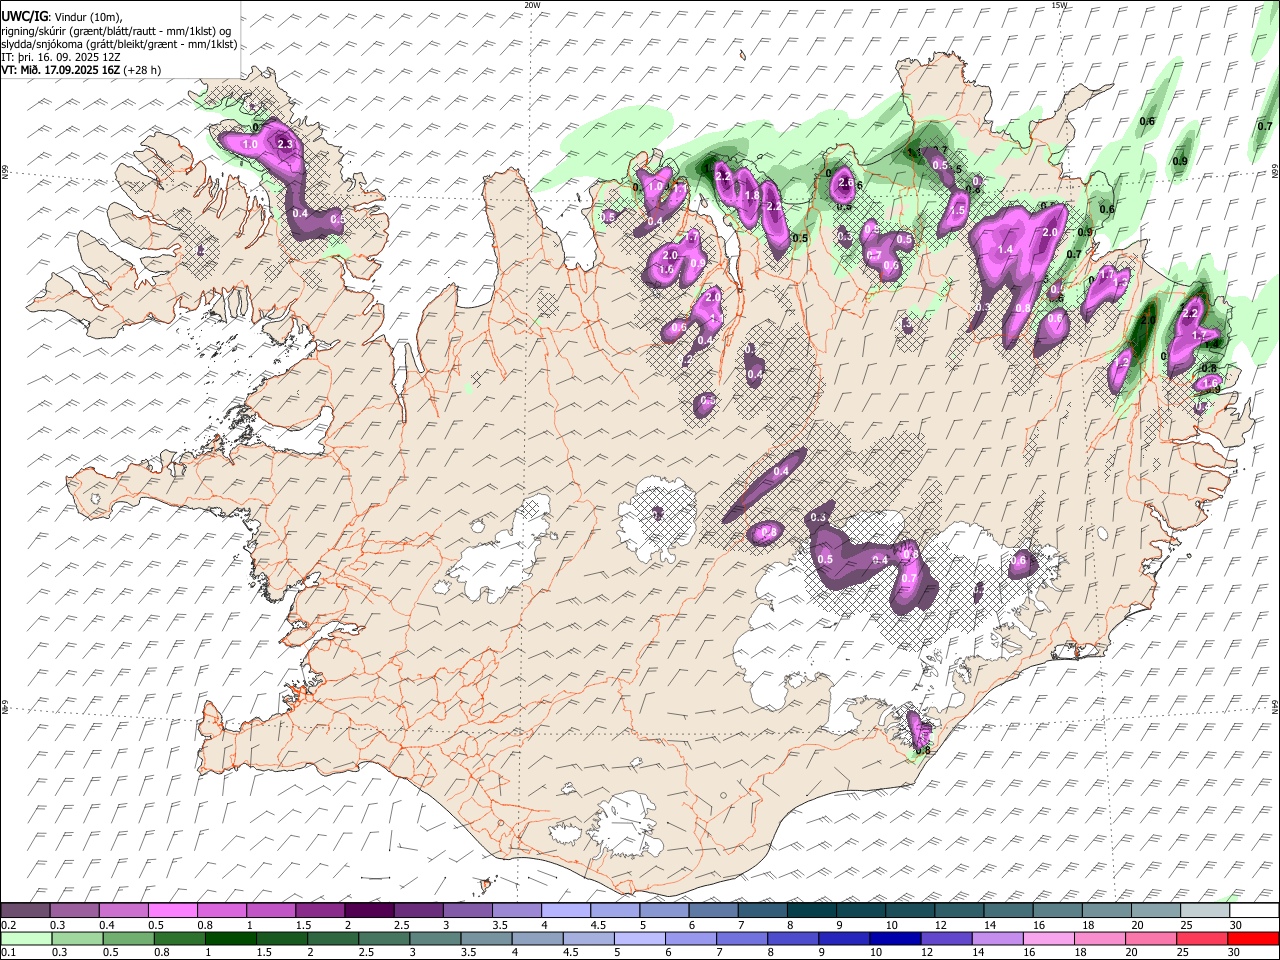Screen dimensions: 1280x960
Task: Click the '15W' longitude label
Action: [1060, 4]
